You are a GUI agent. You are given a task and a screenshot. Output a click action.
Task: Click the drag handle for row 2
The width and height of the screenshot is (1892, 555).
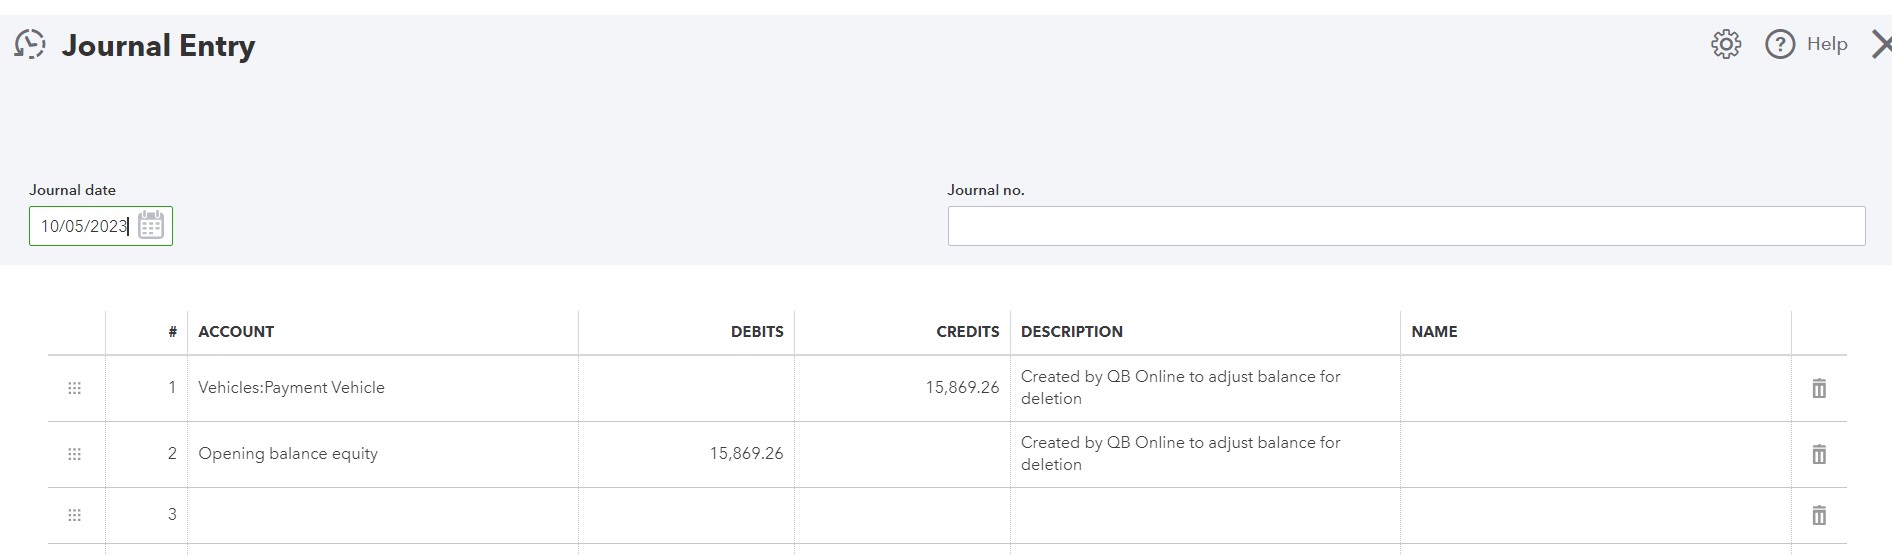74,454
